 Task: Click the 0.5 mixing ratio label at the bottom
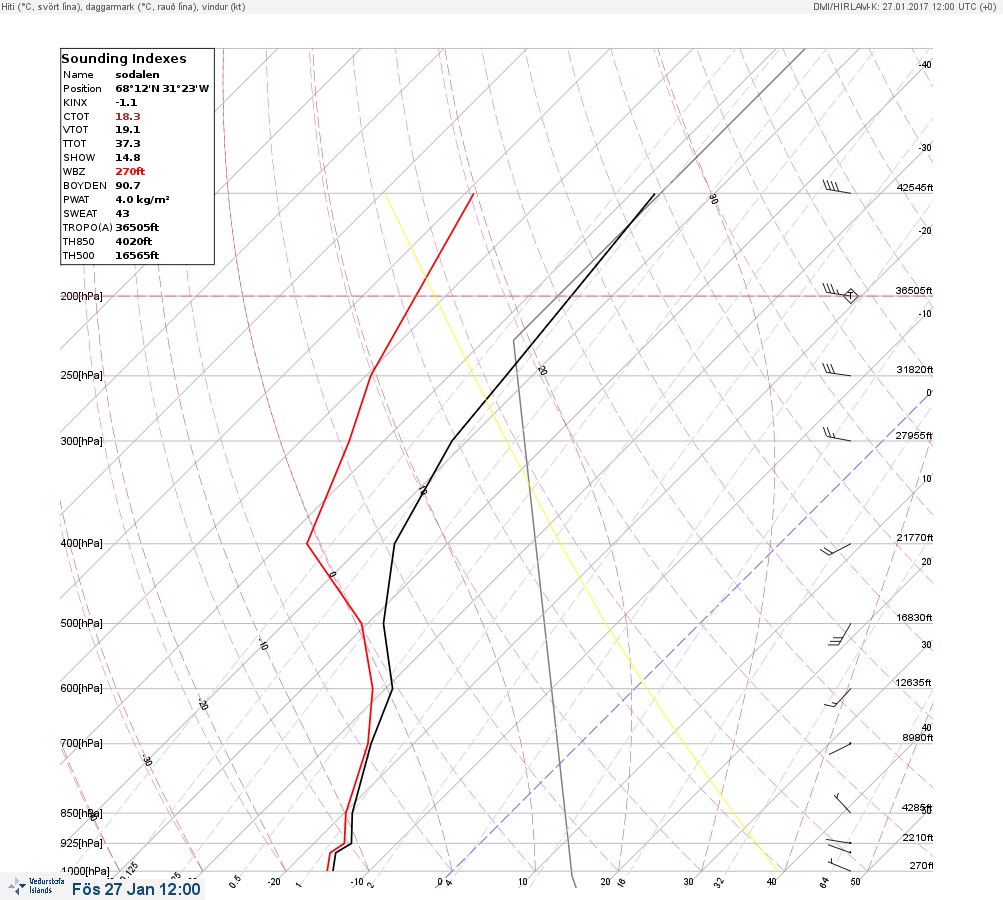[235, 881]
